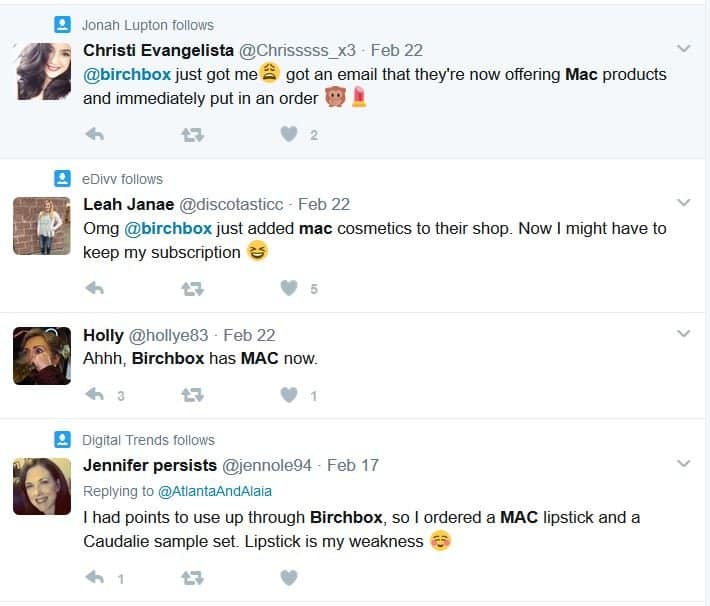Reply to Holly's Birchbox tweet
710x606 pixels.
(x=95, y=395)
